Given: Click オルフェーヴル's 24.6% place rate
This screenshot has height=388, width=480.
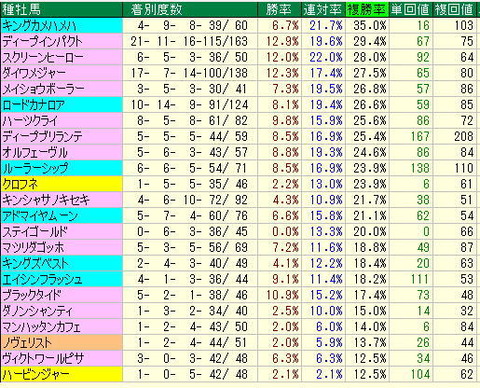Looking at the screenshot, I should coord(370,153).
